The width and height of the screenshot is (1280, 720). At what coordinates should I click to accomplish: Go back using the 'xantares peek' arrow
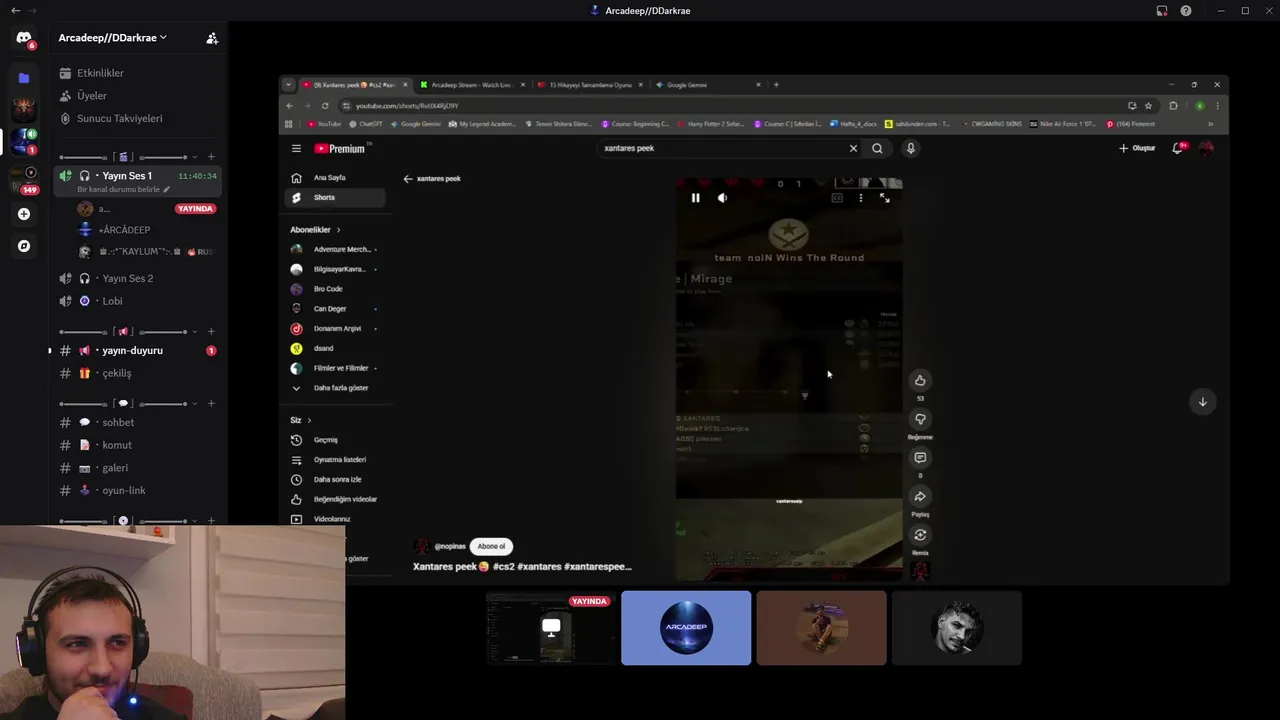pyautogui.click(x=408, y=179)
